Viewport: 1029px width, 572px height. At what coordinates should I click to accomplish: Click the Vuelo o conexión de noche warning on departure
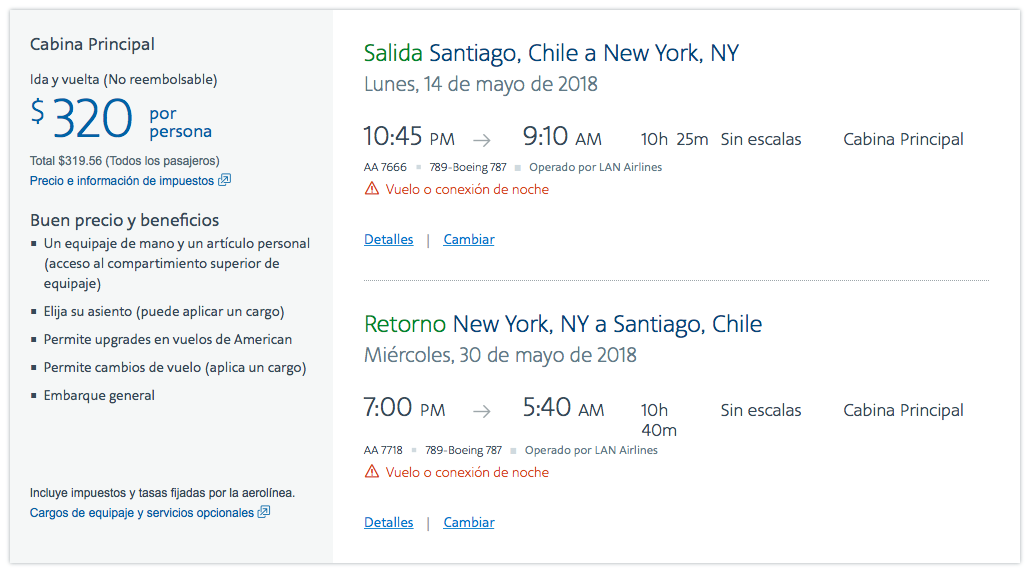coord(467,189)
